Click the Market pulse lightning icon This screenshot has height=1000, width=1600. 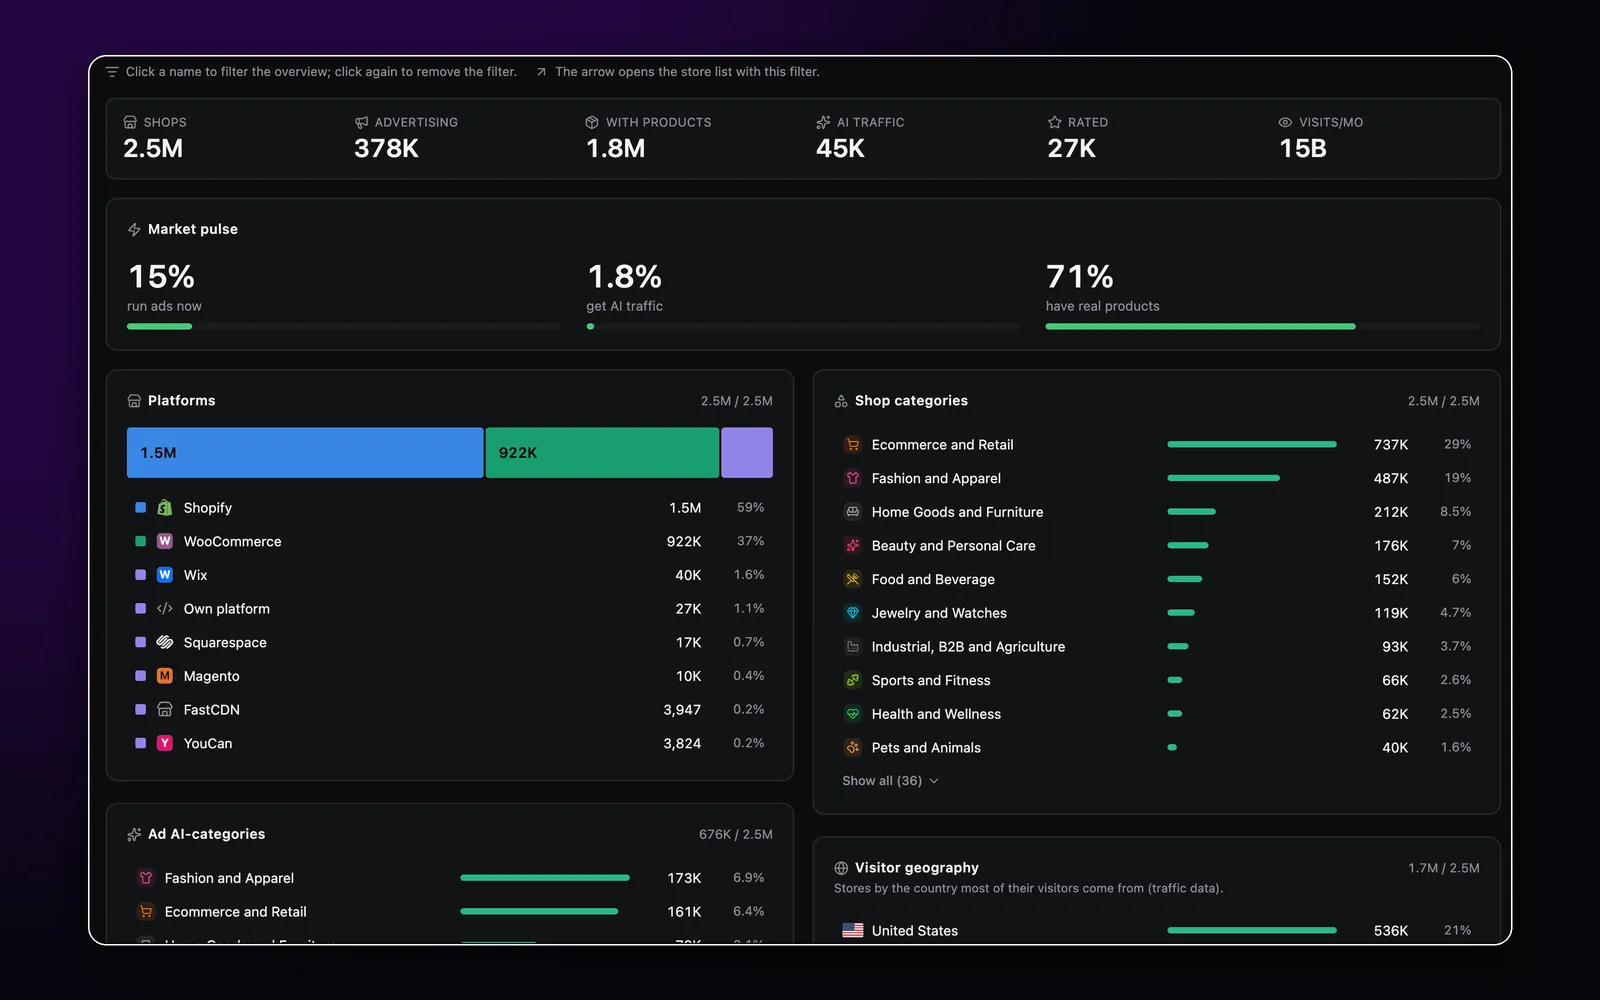pos(134,230)
